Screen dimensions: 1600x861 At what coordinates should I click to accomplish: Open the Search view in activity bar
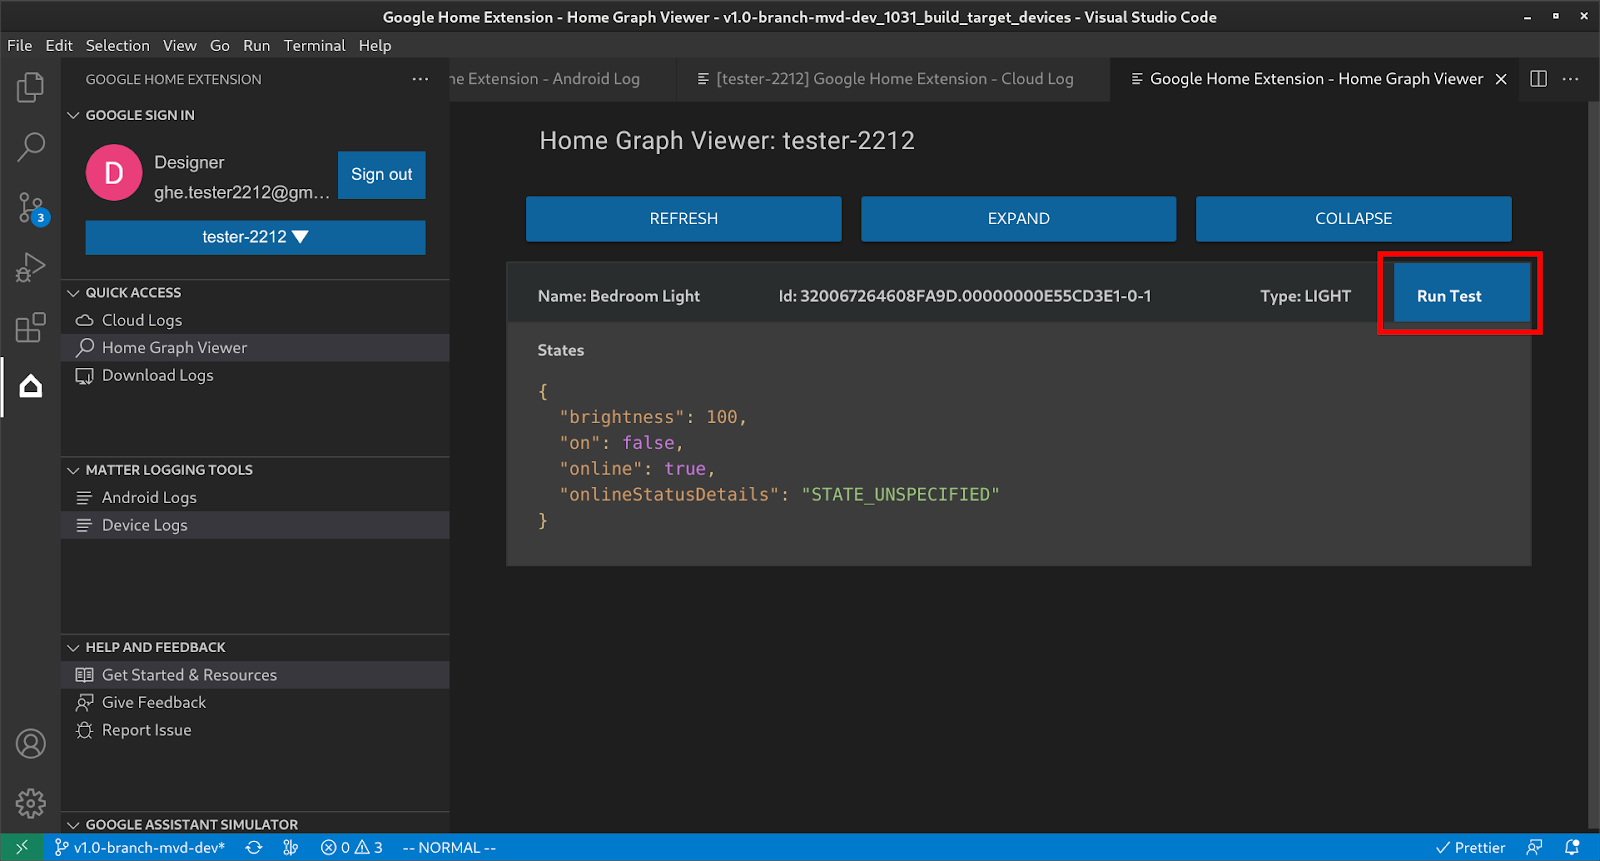[30, 147]
